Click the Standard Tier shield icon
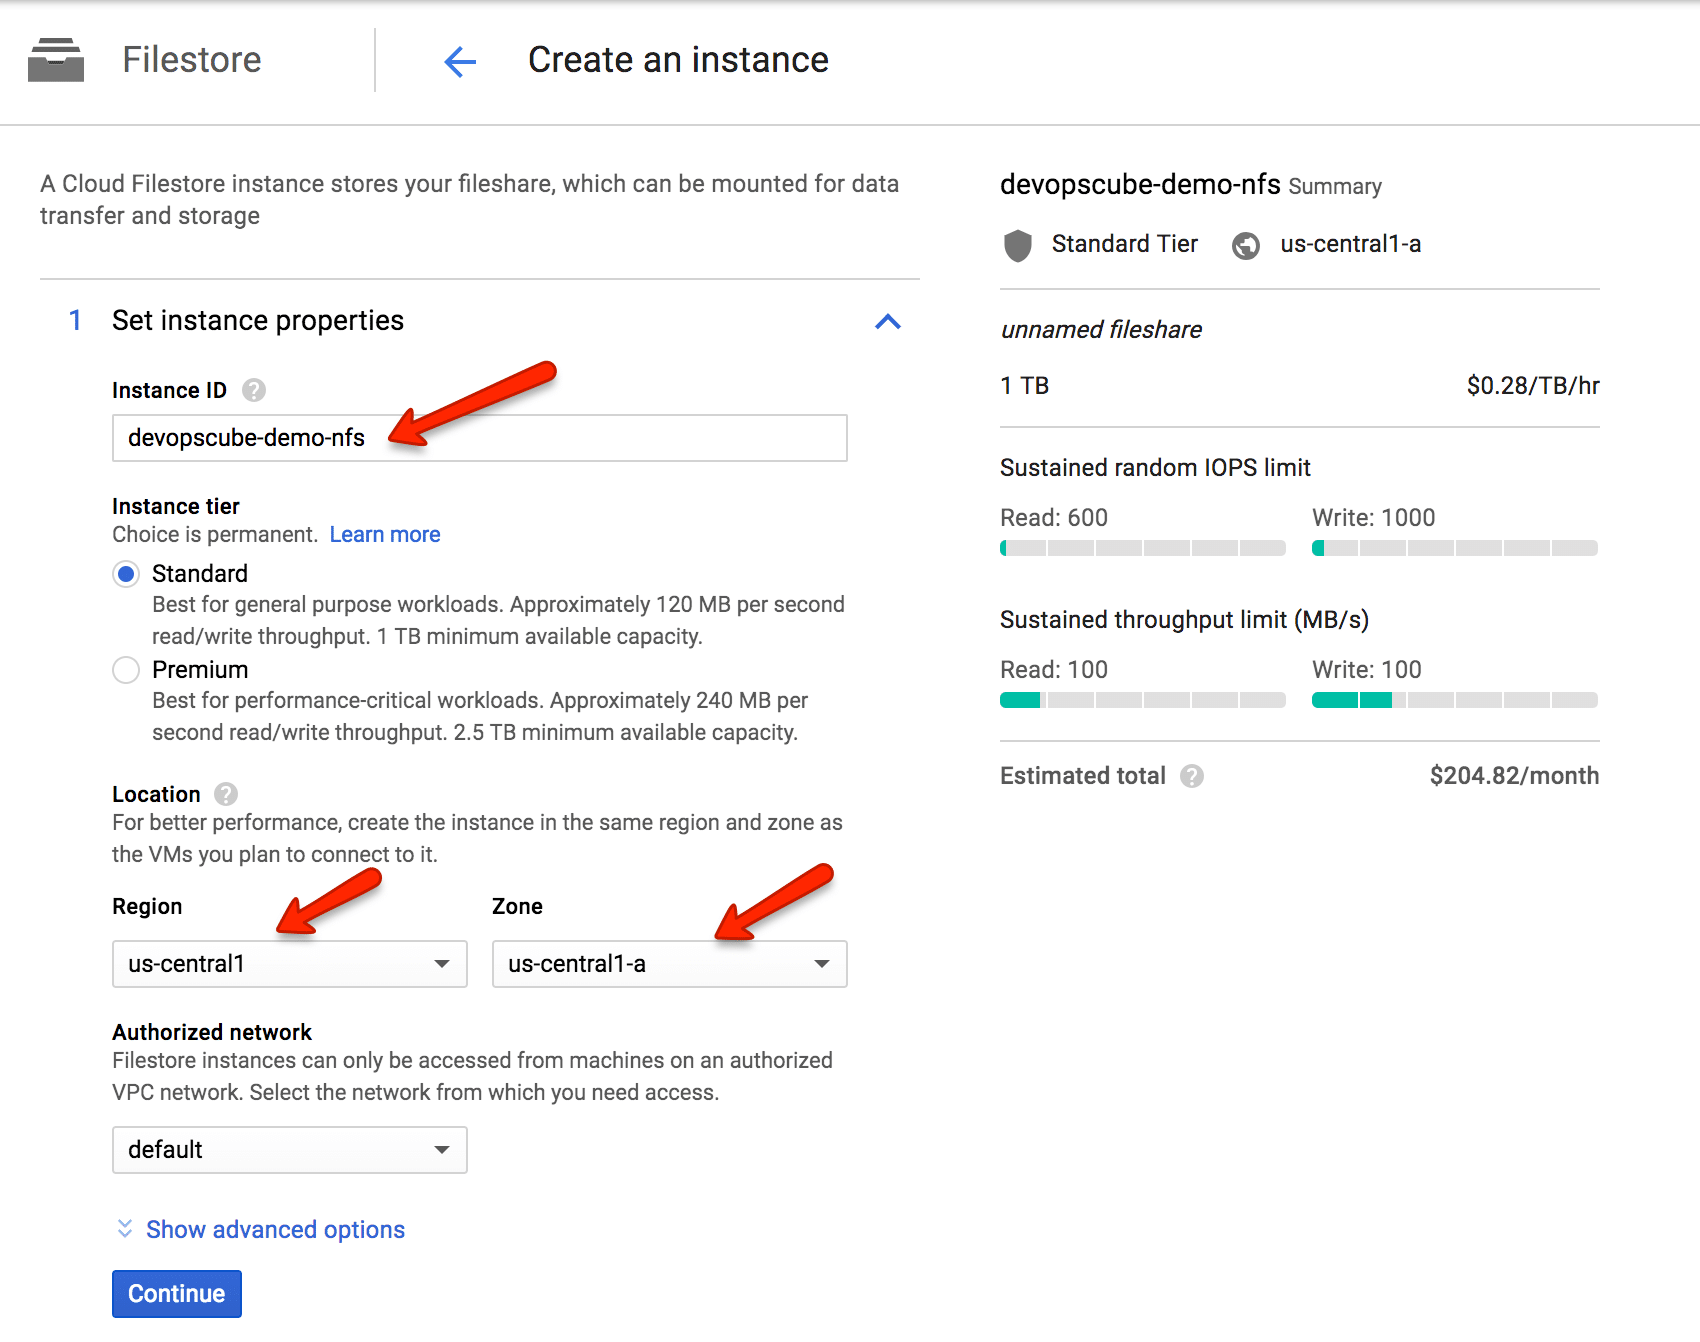The height and width of the screenshot is (1342, 1700). point(1017,244)
